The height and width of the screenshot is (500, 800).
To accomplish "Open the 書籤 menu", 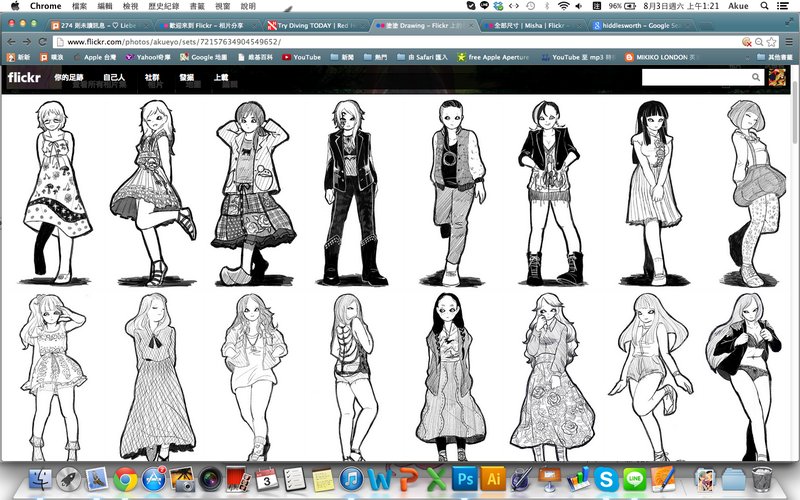I will point(197,6).
